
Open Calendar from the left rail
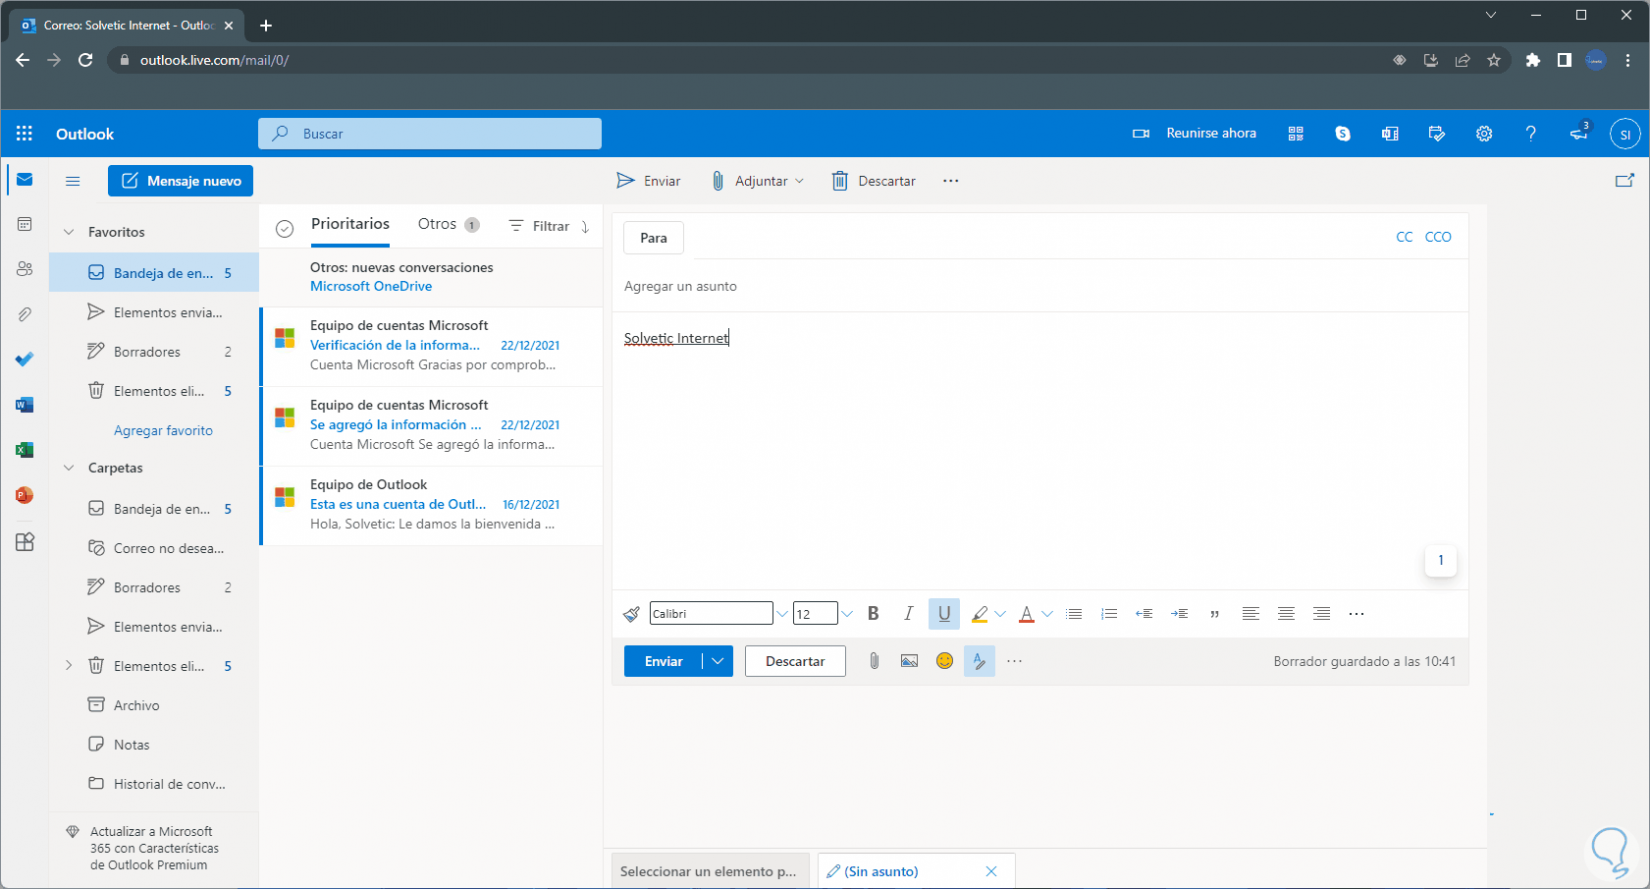point(25,224)
